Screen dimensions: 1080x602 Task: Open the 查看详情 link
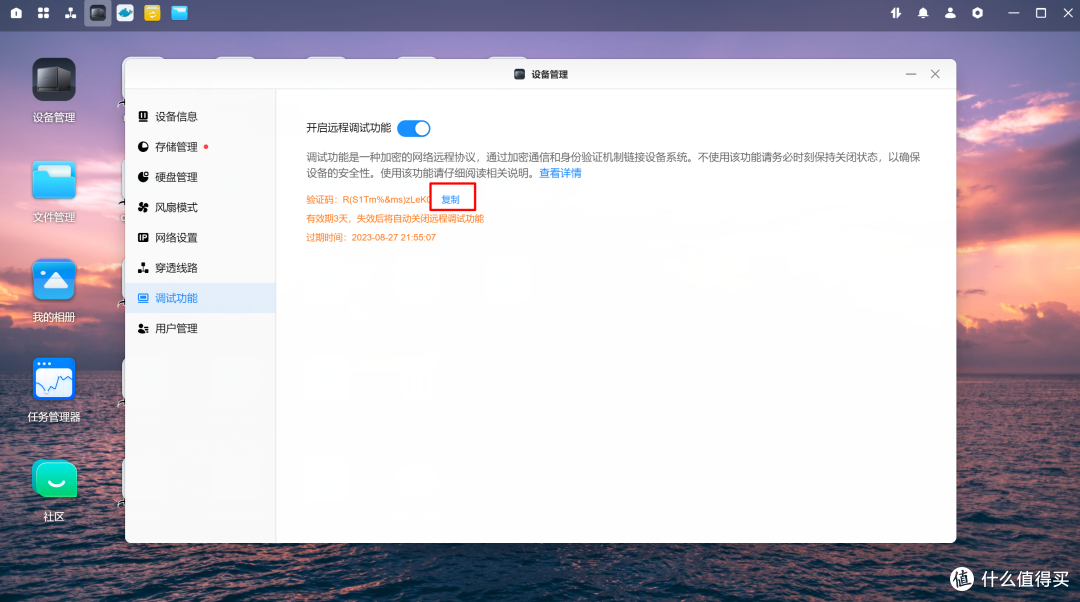click(x=560, y=173)
